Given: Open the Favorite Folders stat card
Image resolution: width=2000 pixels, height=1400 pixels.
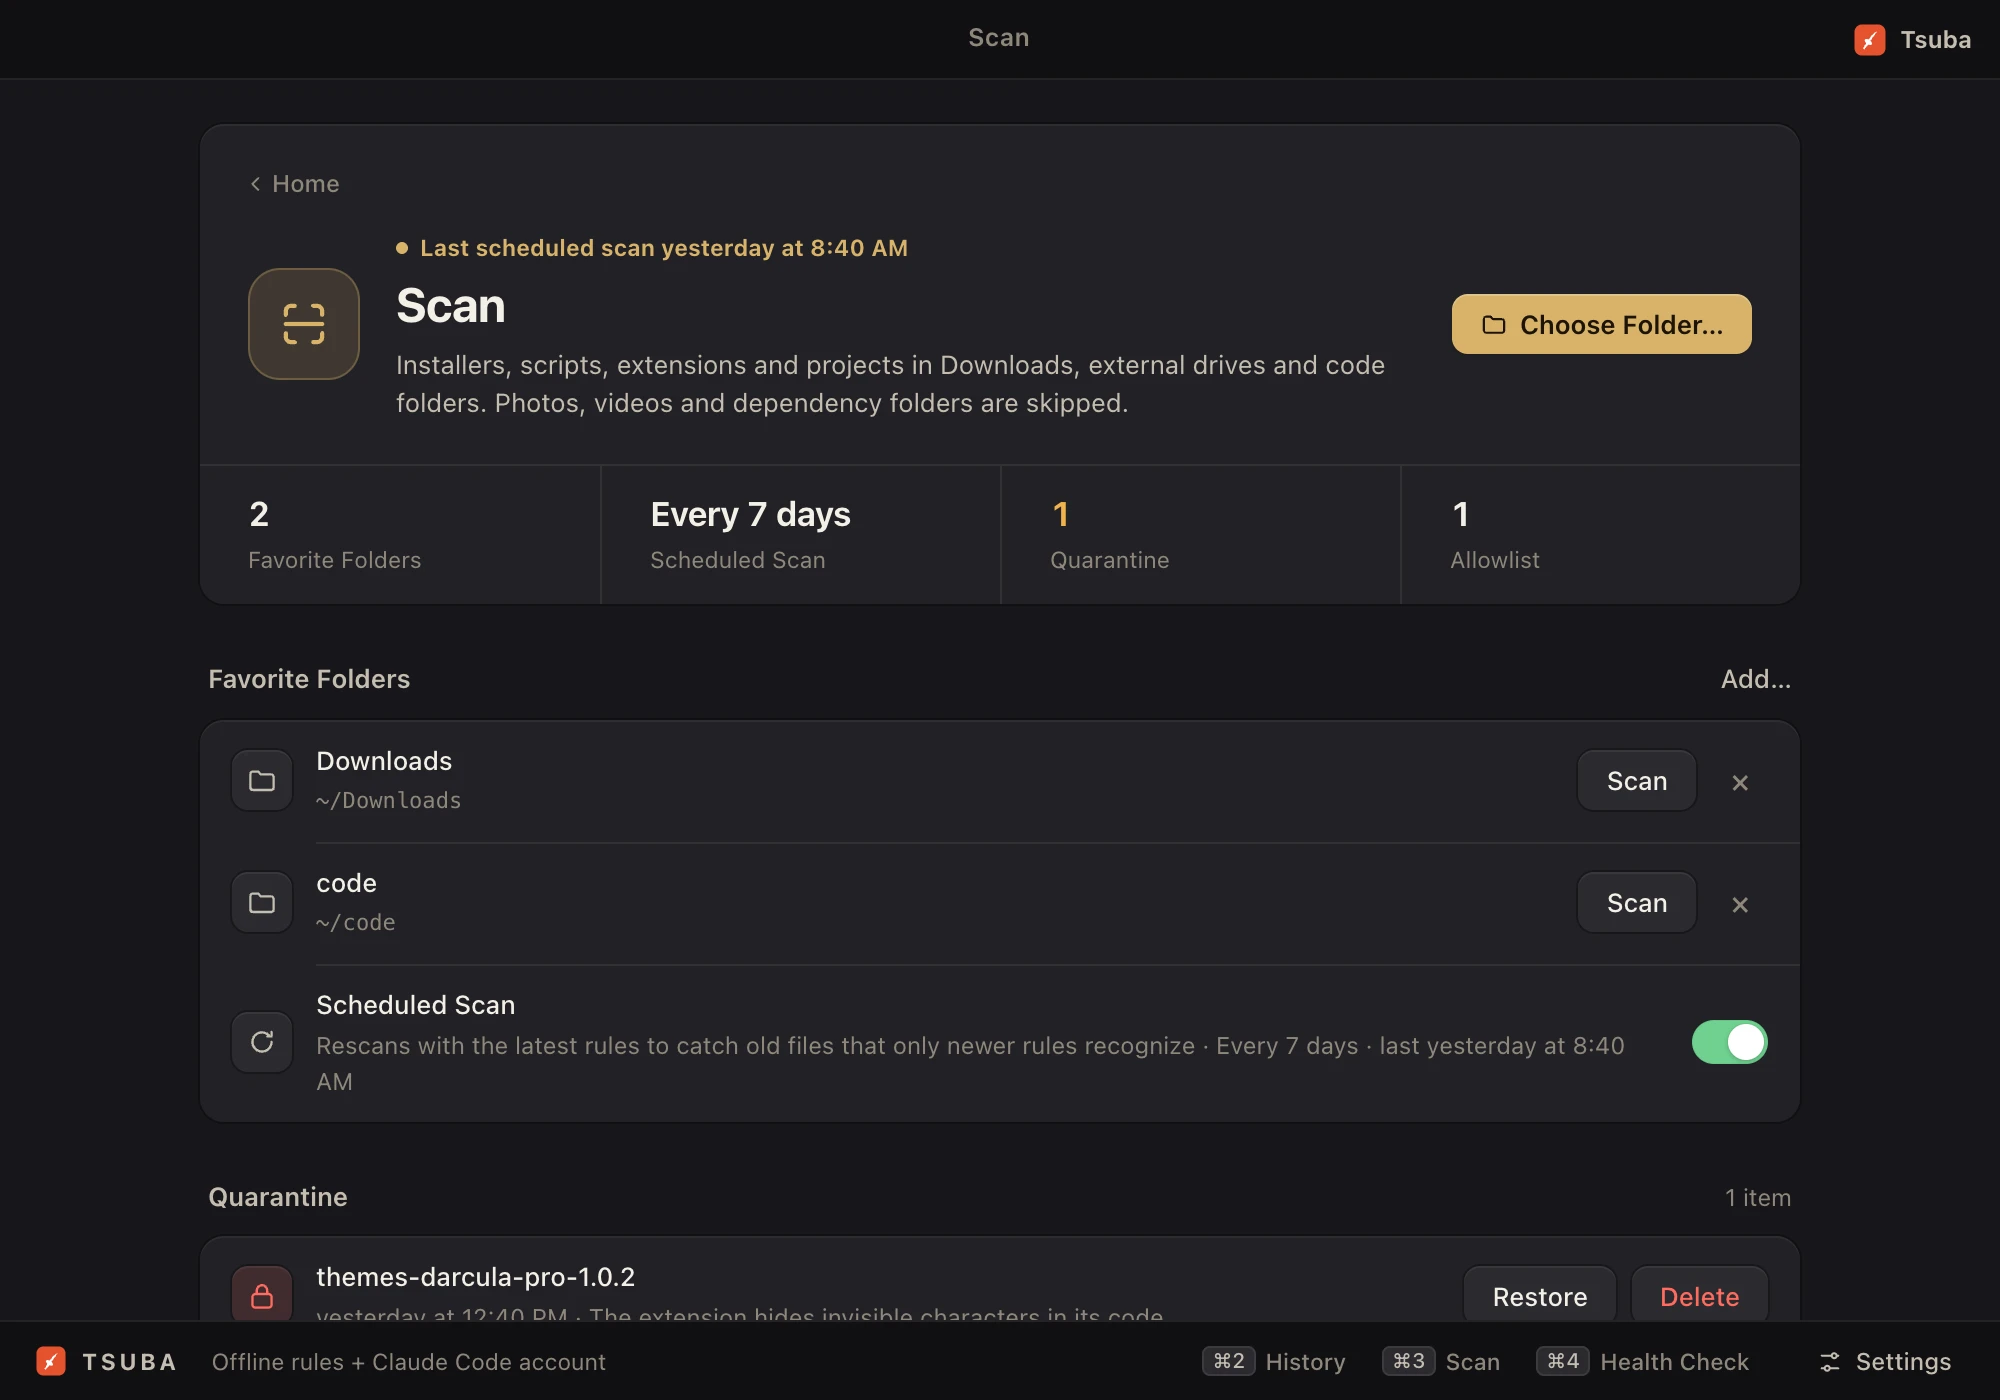Looking at the screenshot, I should tap(400, 535).
